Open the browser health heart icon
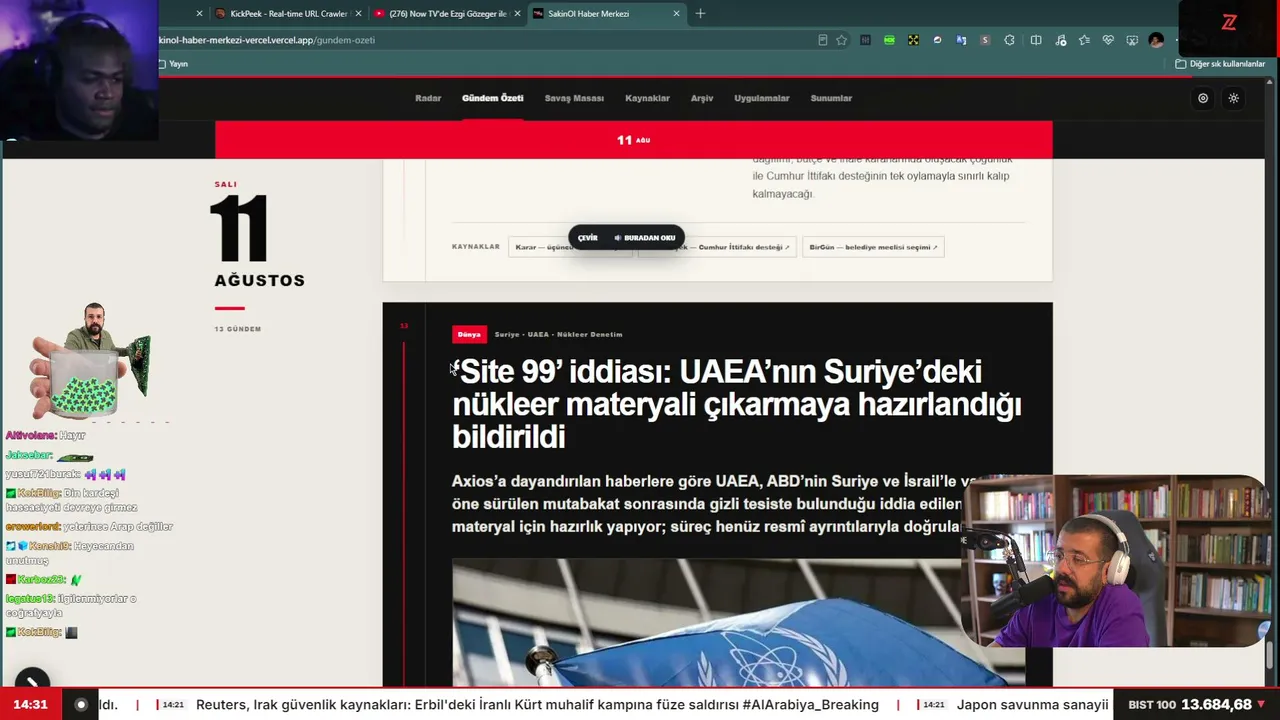This screenshot has width=1280, height=720. 1108,40
